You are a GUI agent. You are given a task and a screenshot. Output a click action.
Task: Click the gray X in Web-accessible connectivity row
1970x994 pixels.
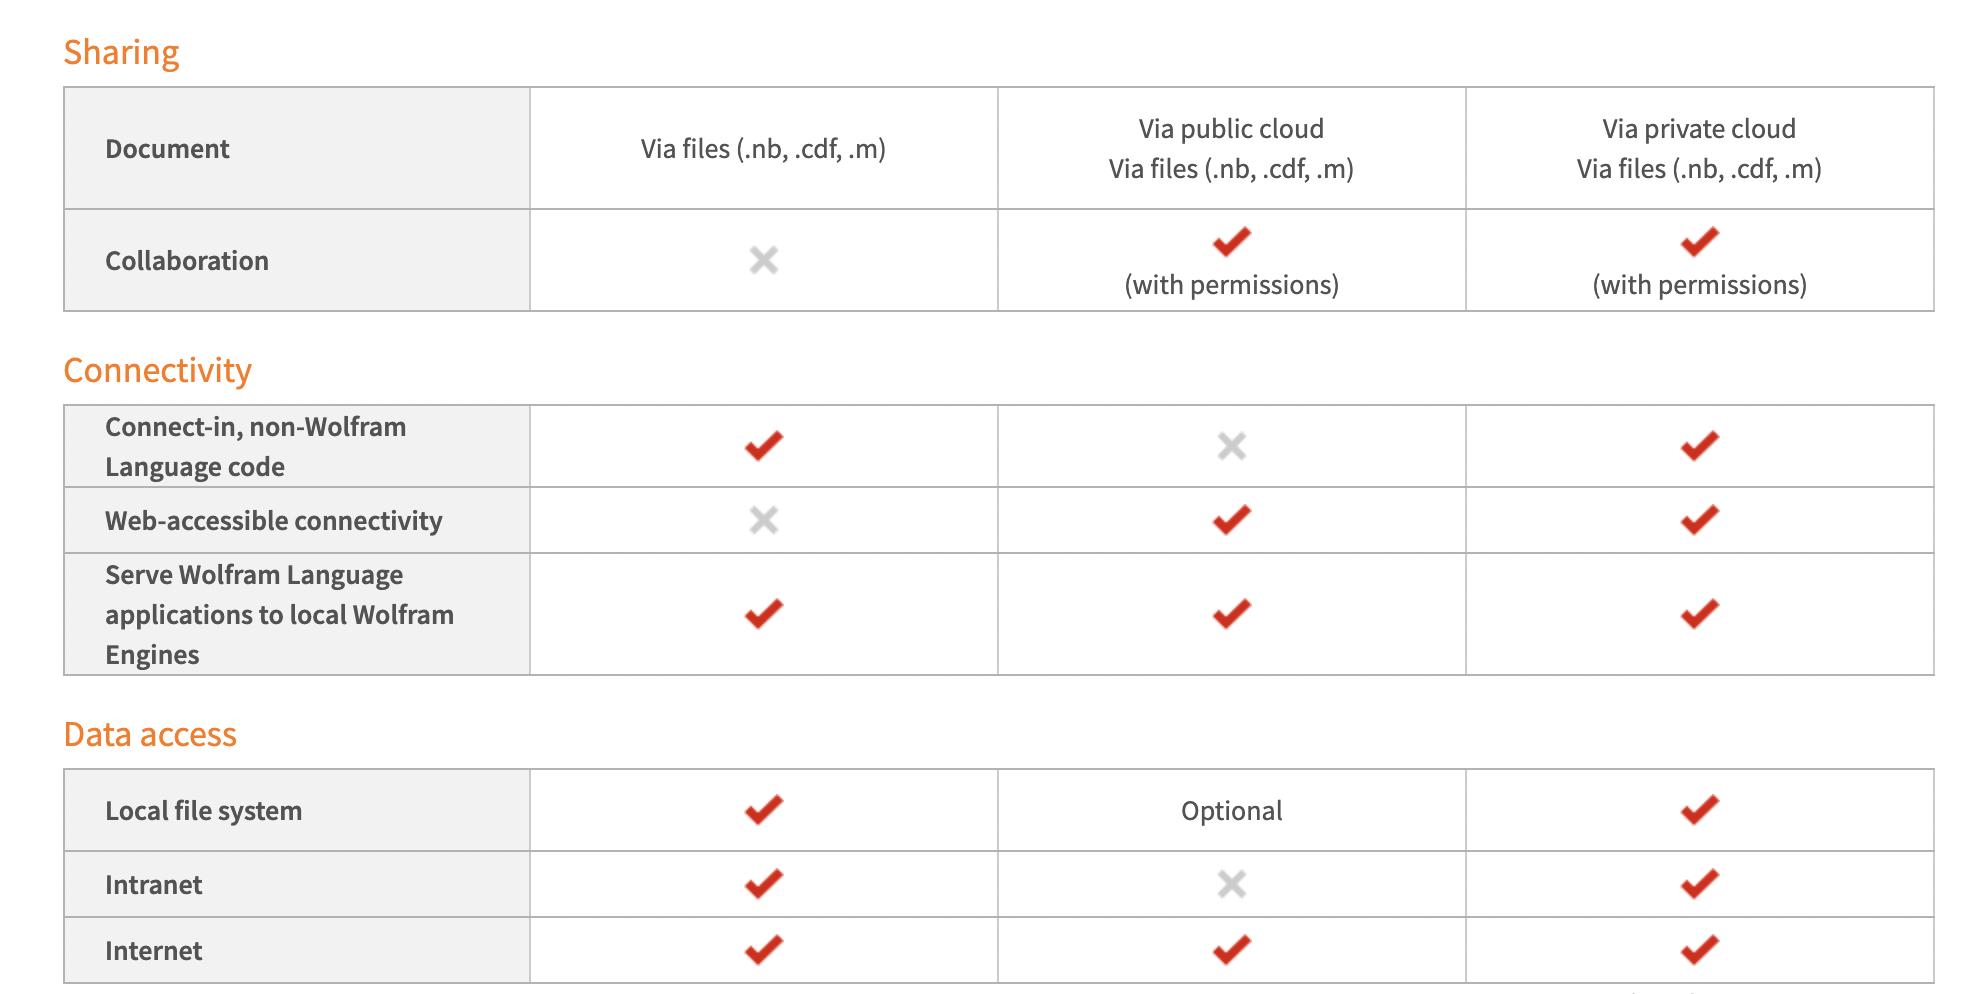coord(763,520)
